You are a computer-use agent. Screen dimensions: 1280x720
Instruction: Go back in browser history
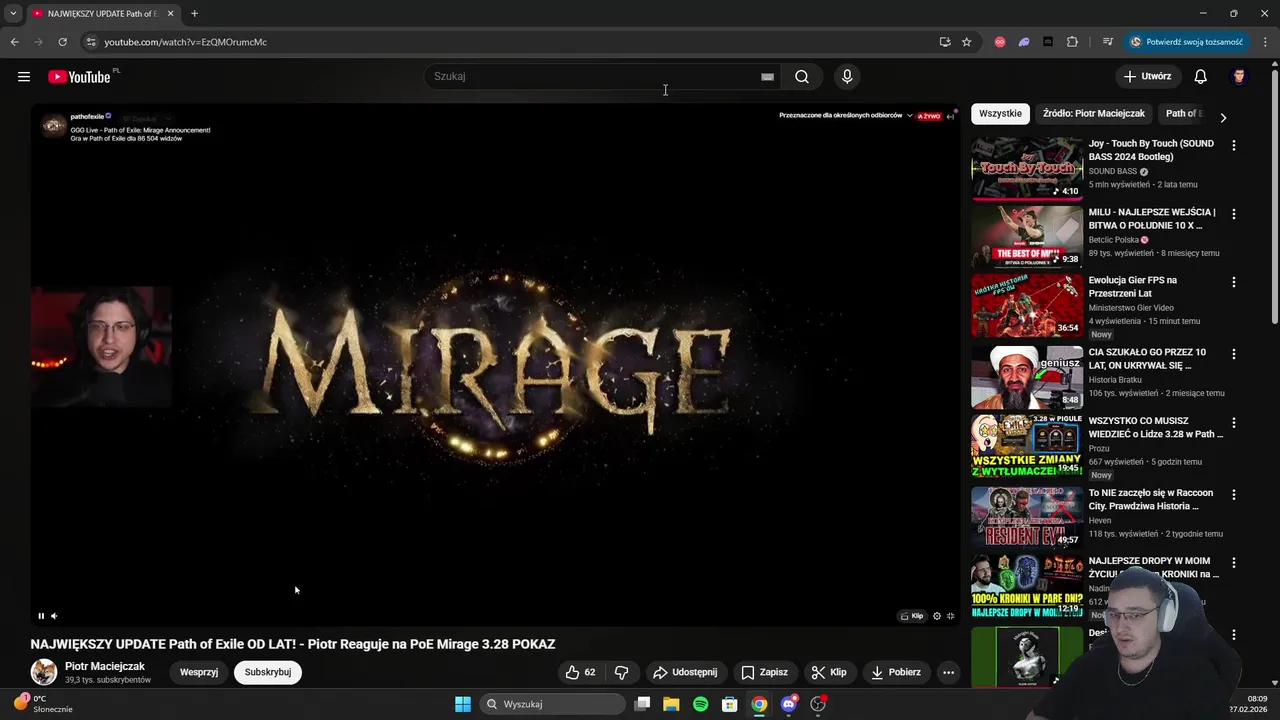coord(14,42)
